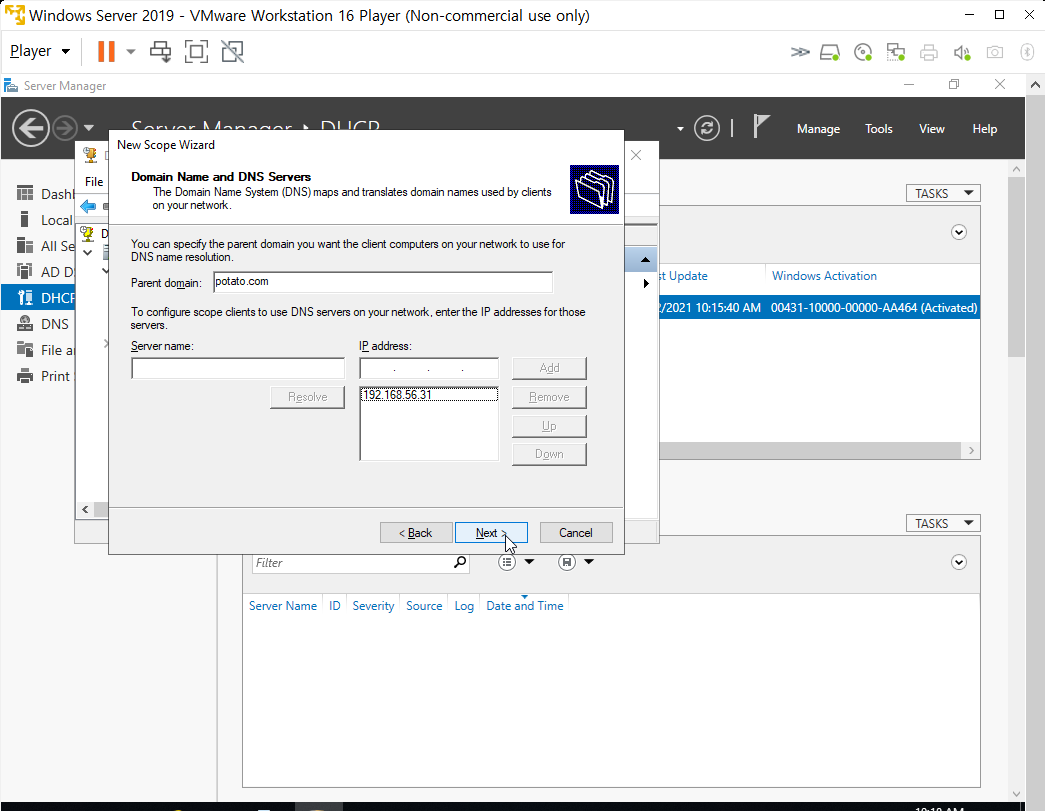Click Next in the New Scope Wizard
This screenshot has height=811, width=1045.
[x=491, y=532]
